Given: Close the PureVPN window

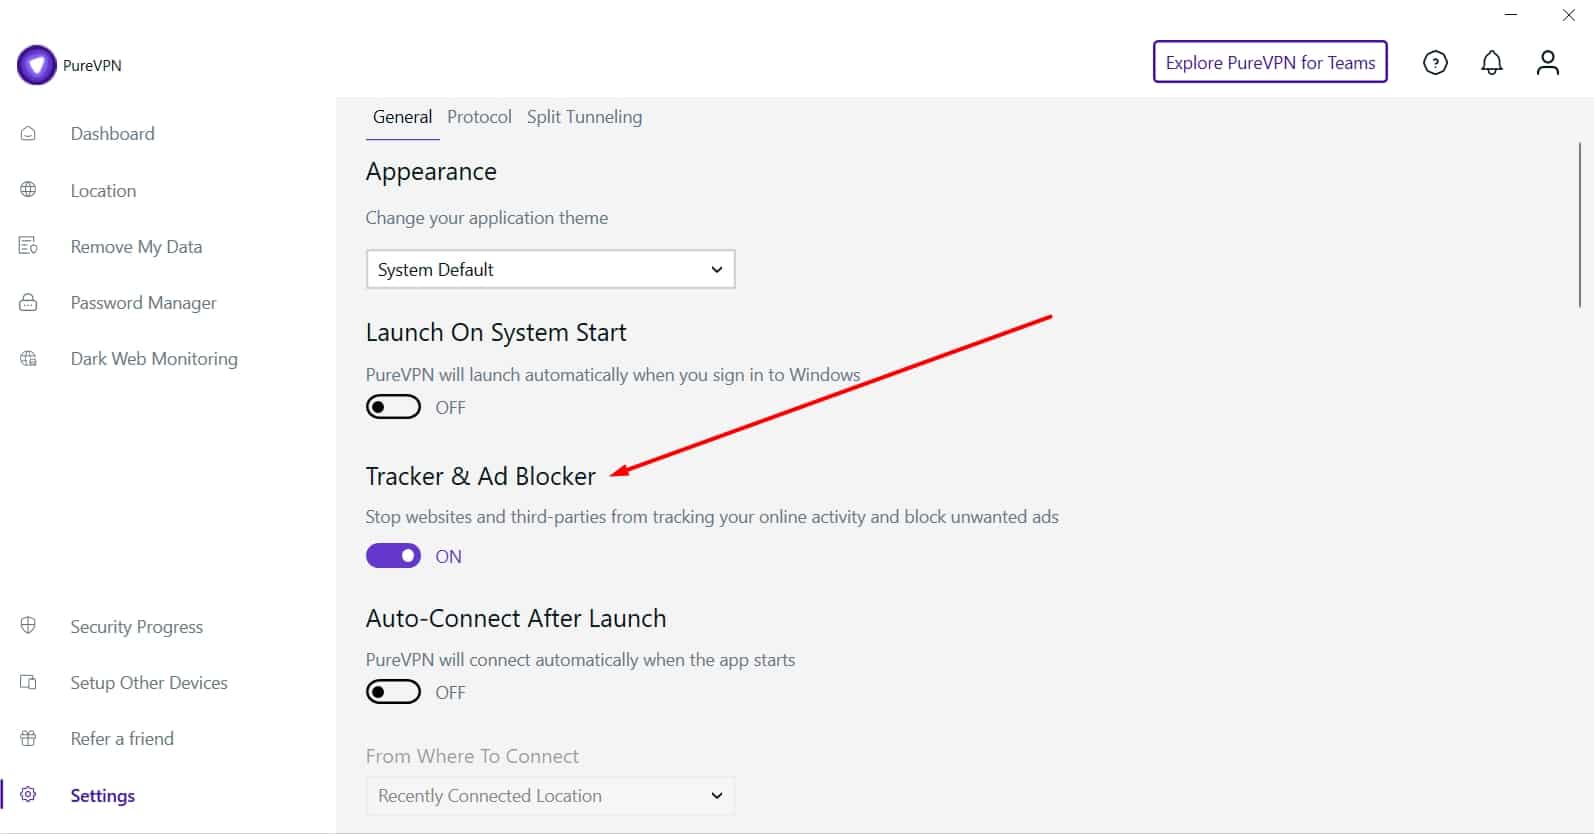Looking at the screenshot, I should [x=1569, y=15].
